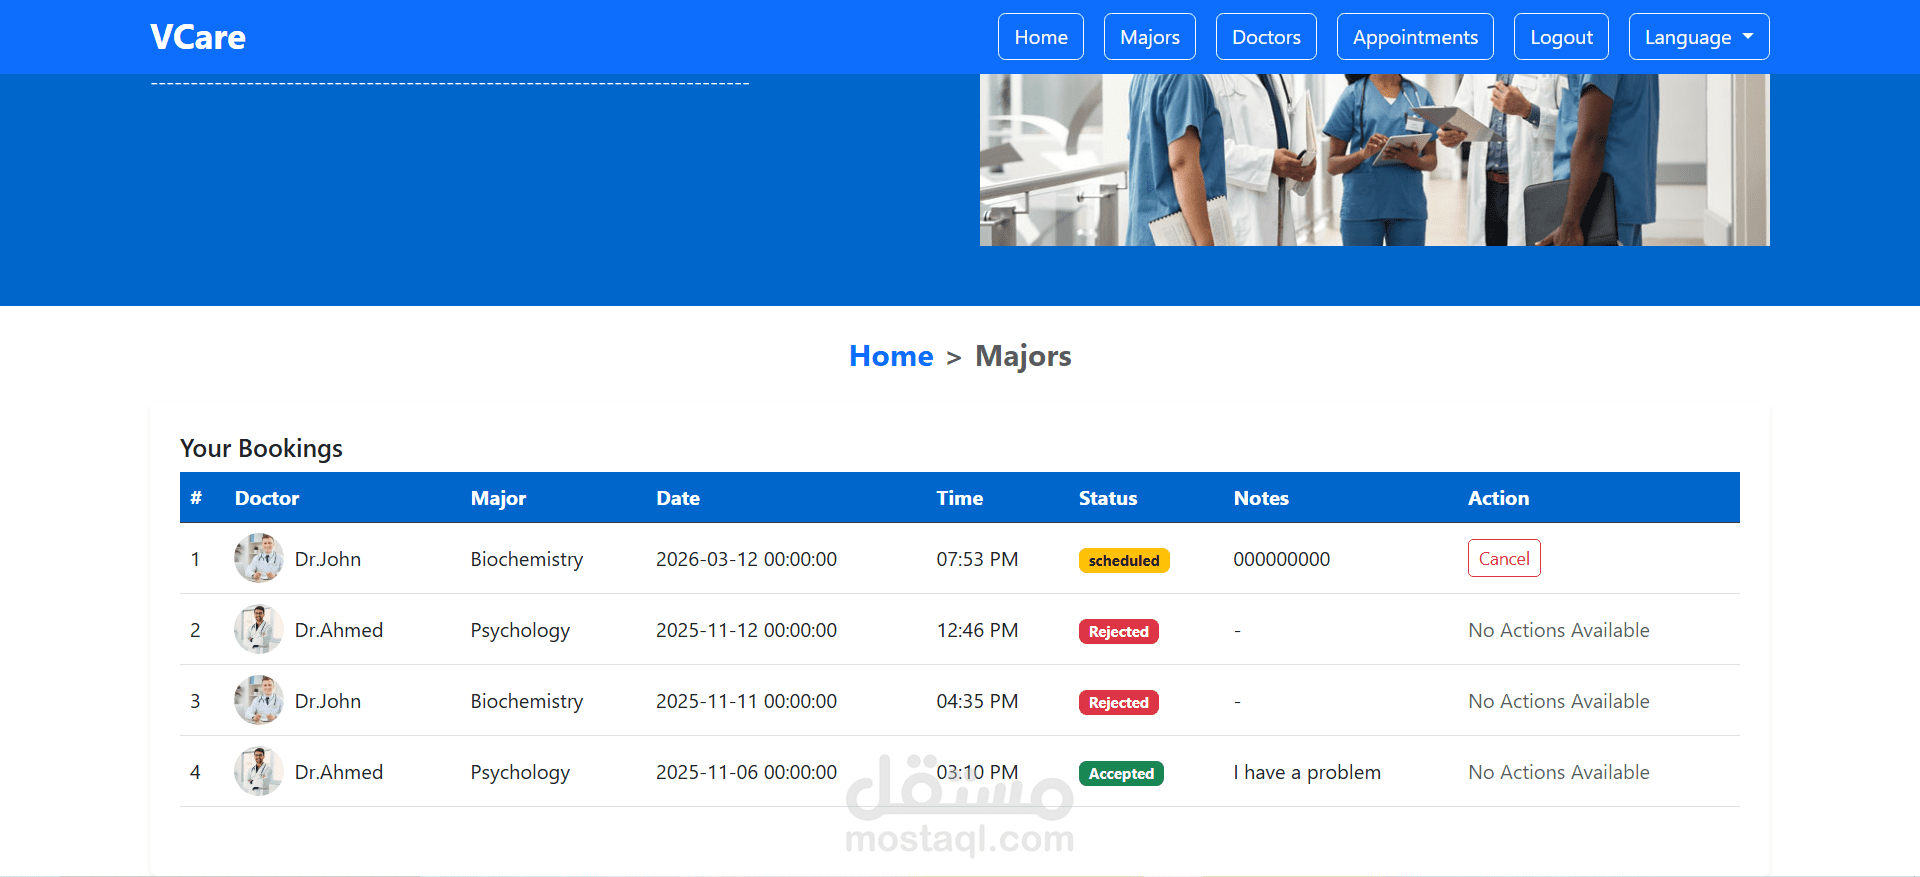1920x877 pixels.
Task: Click Dr.Ahmed's avatar in row 4
Action: (x=259, y=771)
